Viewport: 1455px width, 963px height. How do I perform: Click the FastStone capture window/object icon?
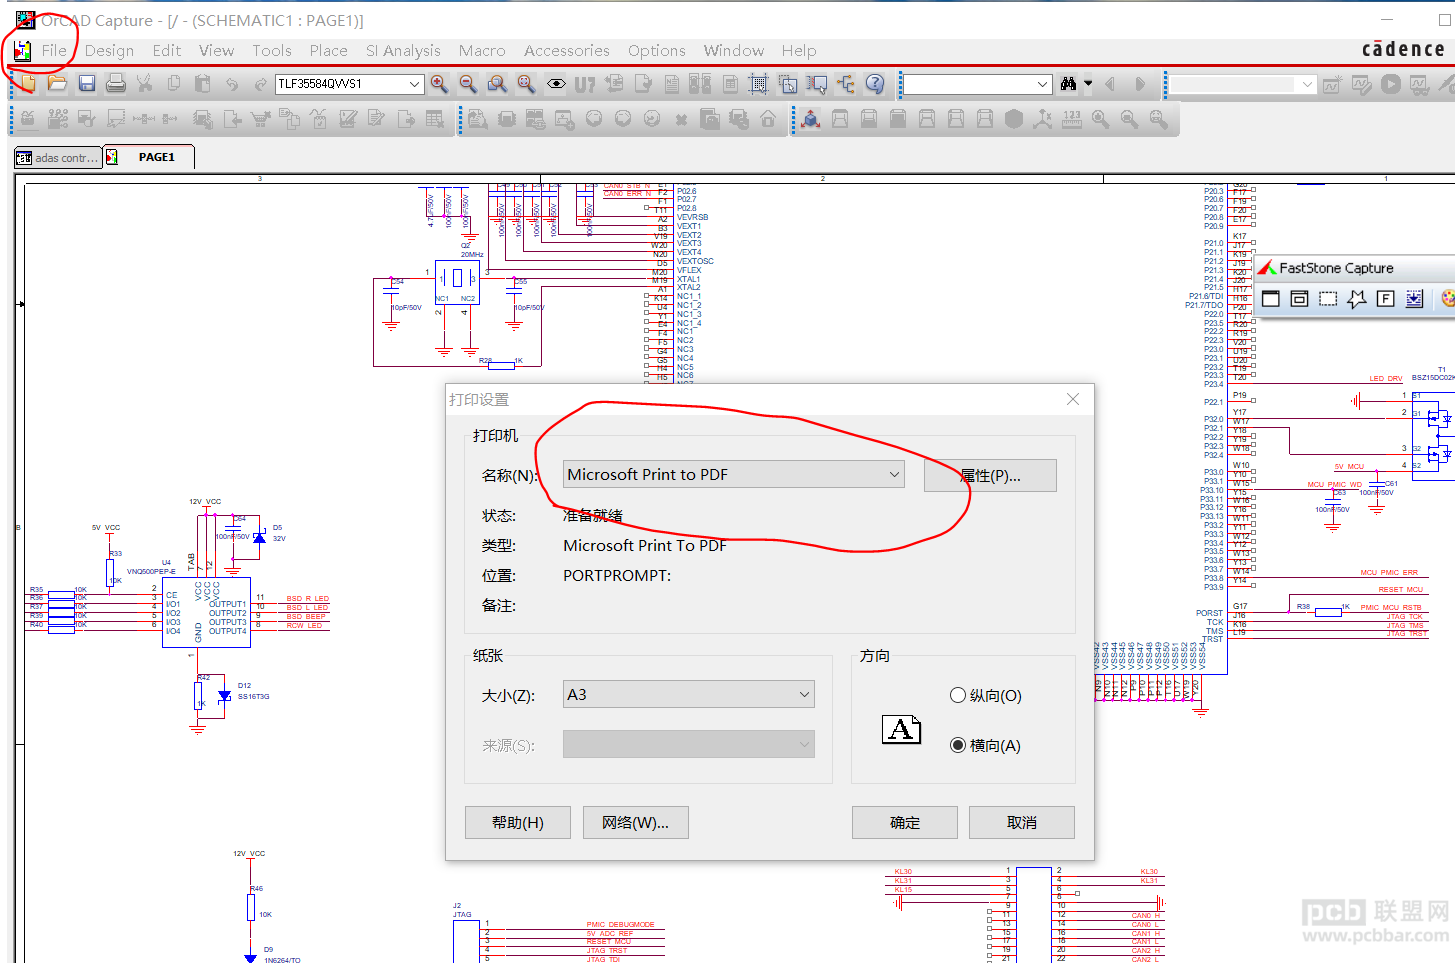[1300, 299]
